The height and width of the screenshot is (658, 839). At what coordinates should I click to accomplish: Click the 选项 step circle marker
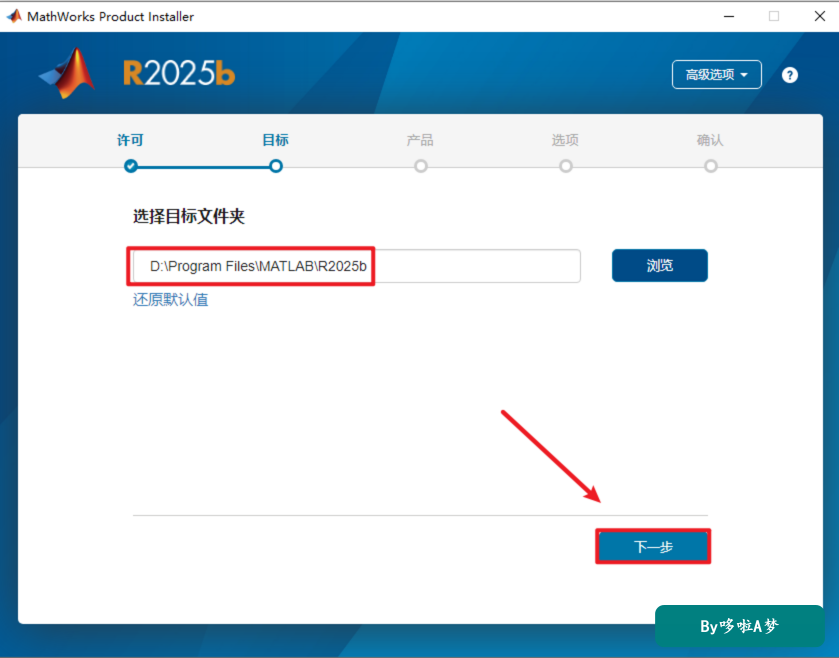(566, 166)
